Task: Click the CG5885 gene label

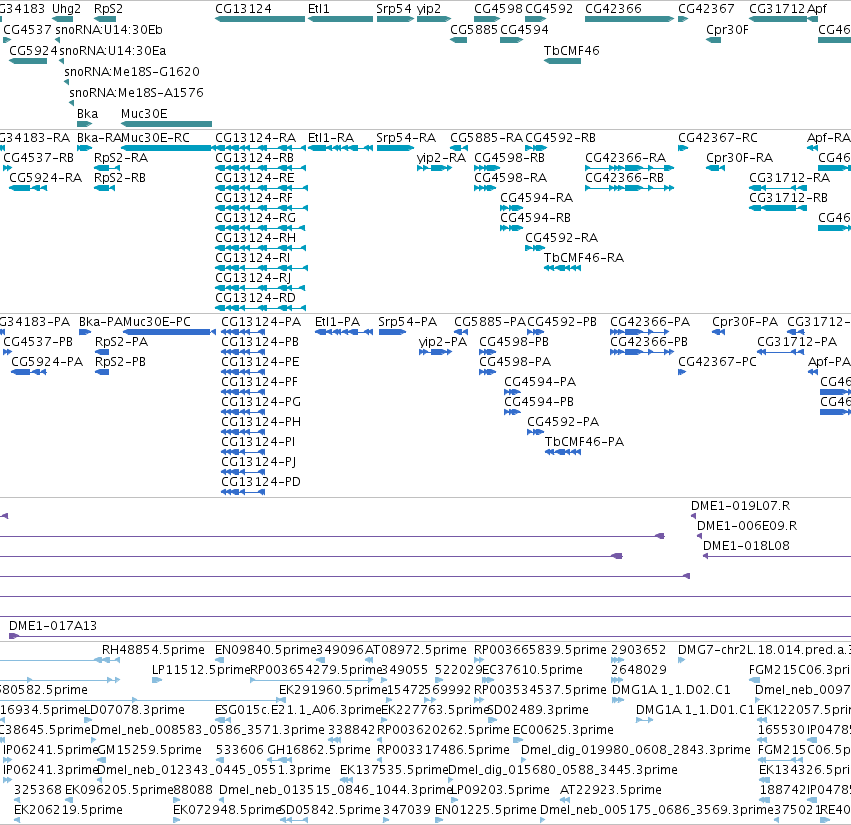Action: pos(473,30)
